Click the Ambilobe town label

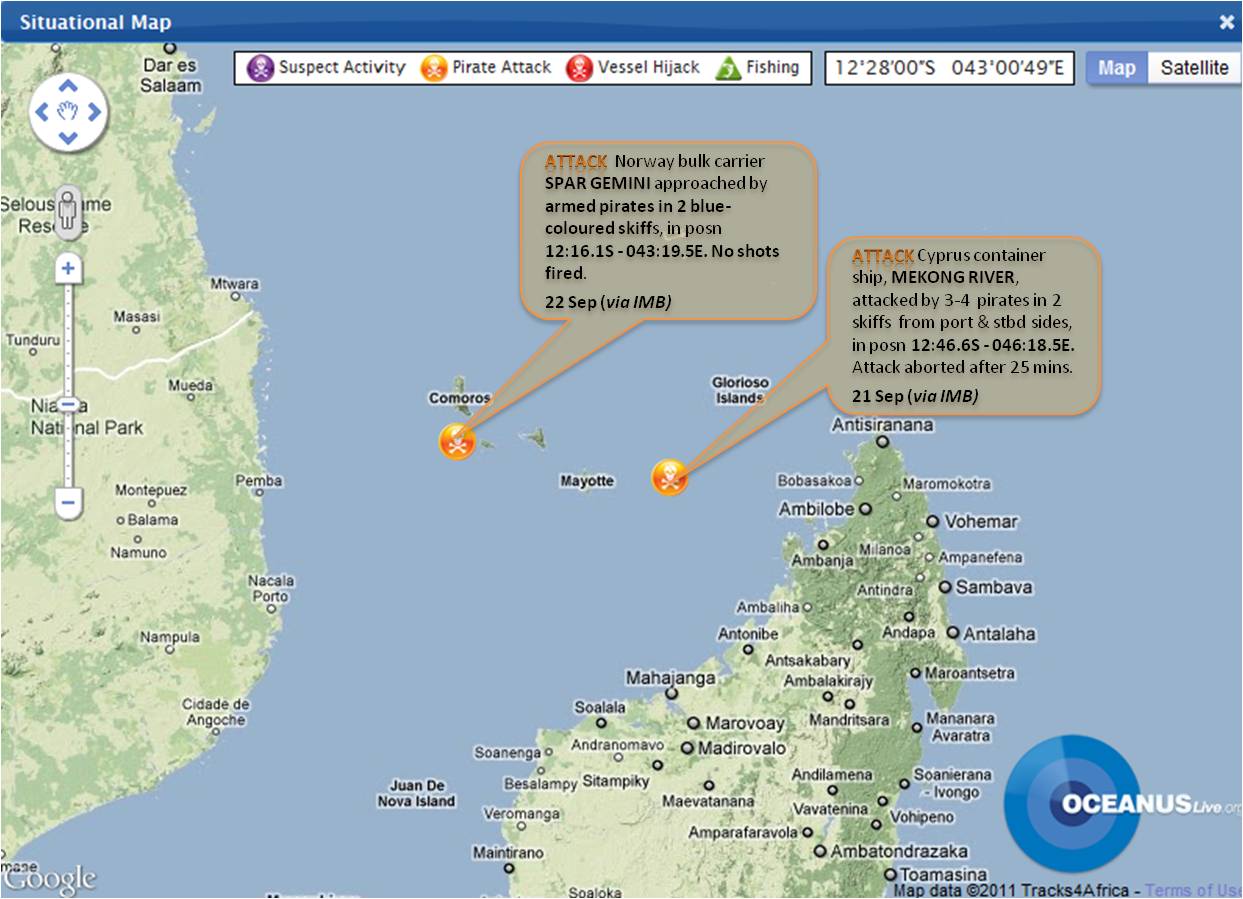coord(817,509)
